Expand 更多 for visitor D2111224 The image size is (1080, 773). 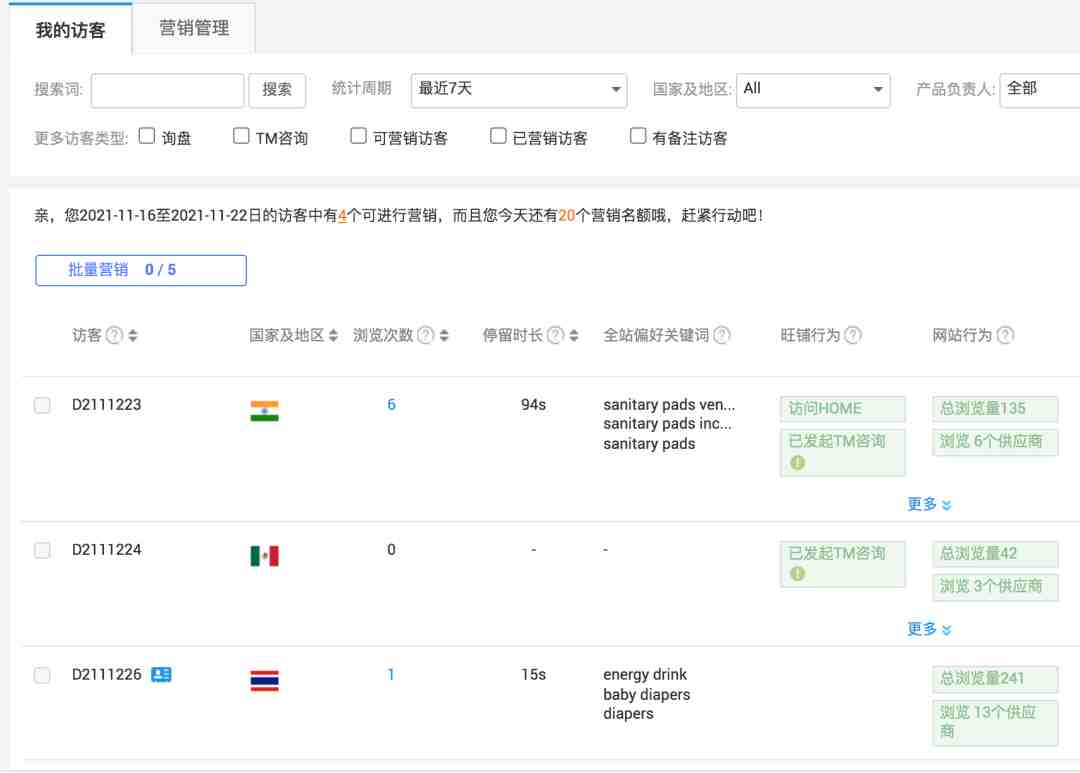click(x=929, y=629)
